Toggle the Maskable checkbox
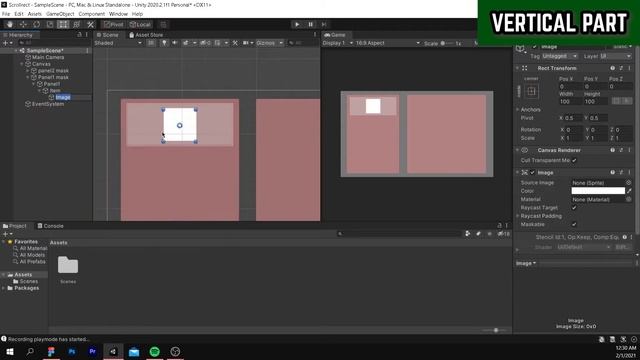Viewport: 640px width, 360px height. (x=574, y=224)
